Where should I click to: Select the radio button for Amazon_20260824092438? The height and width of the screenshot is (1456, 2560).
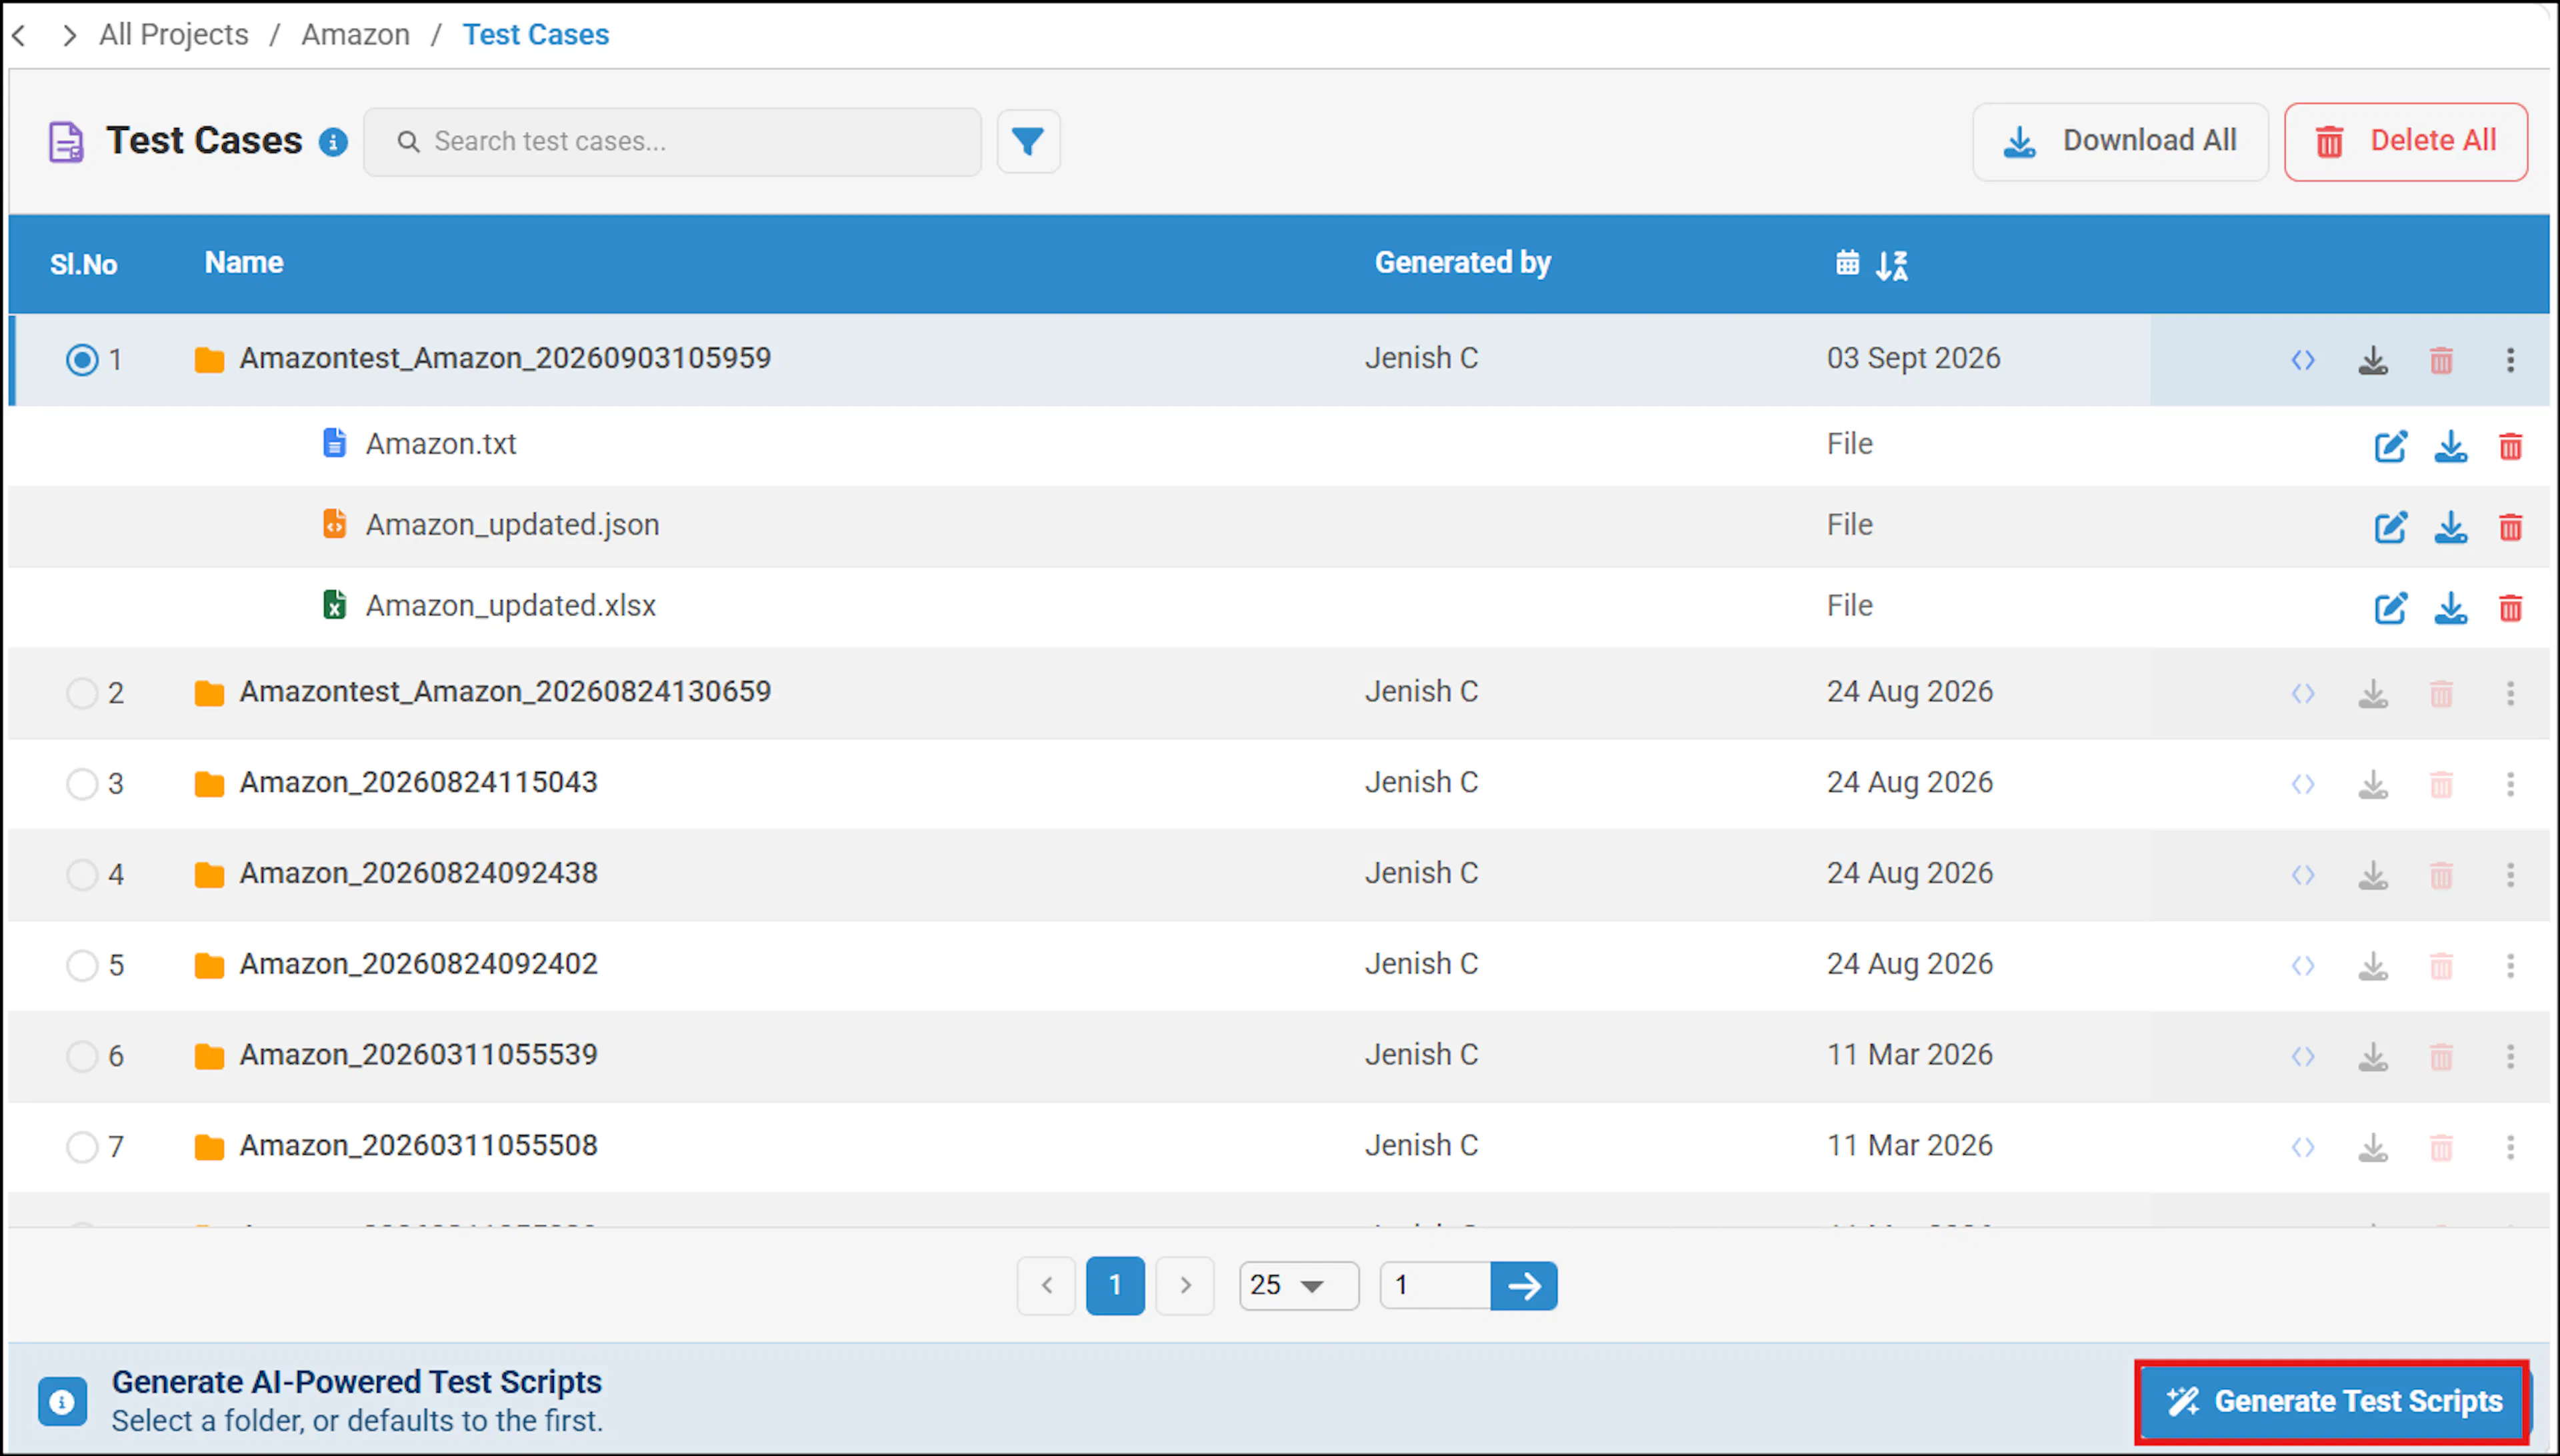click(x=82, y=875)
